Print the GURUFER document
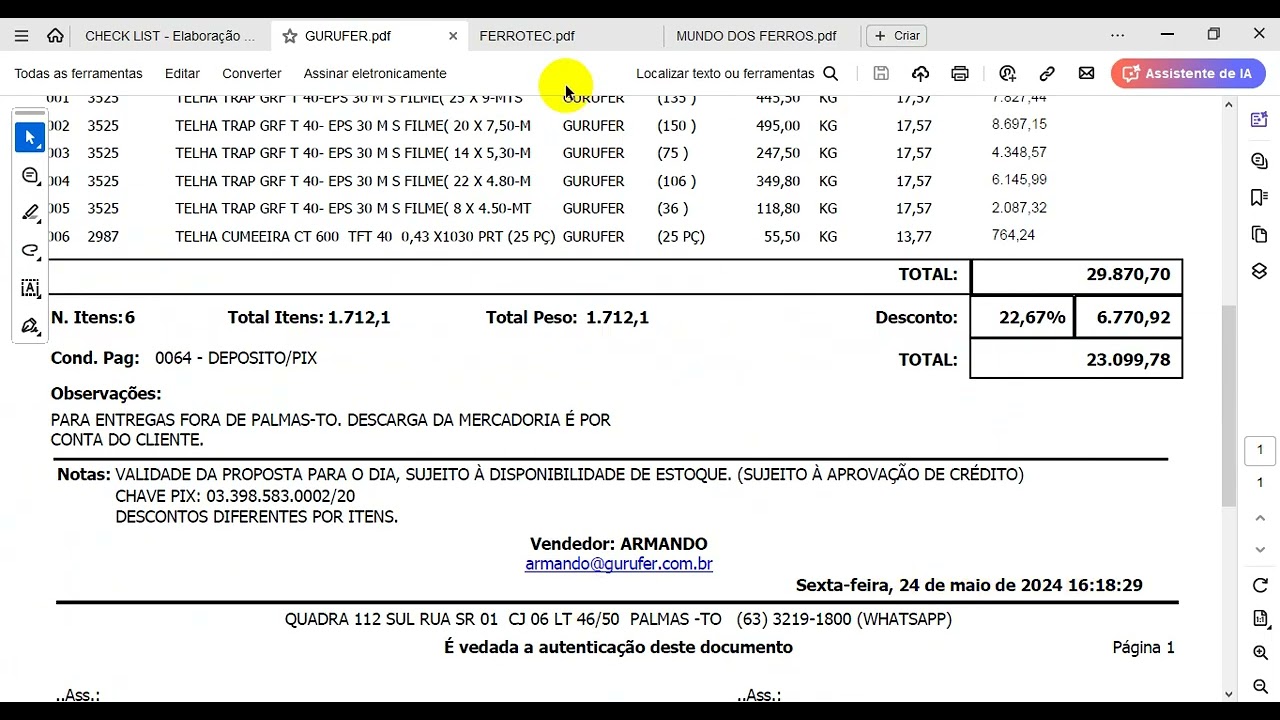Image resolution: width=1280 pixels, height=720 pixels. [x=960, y=73]
